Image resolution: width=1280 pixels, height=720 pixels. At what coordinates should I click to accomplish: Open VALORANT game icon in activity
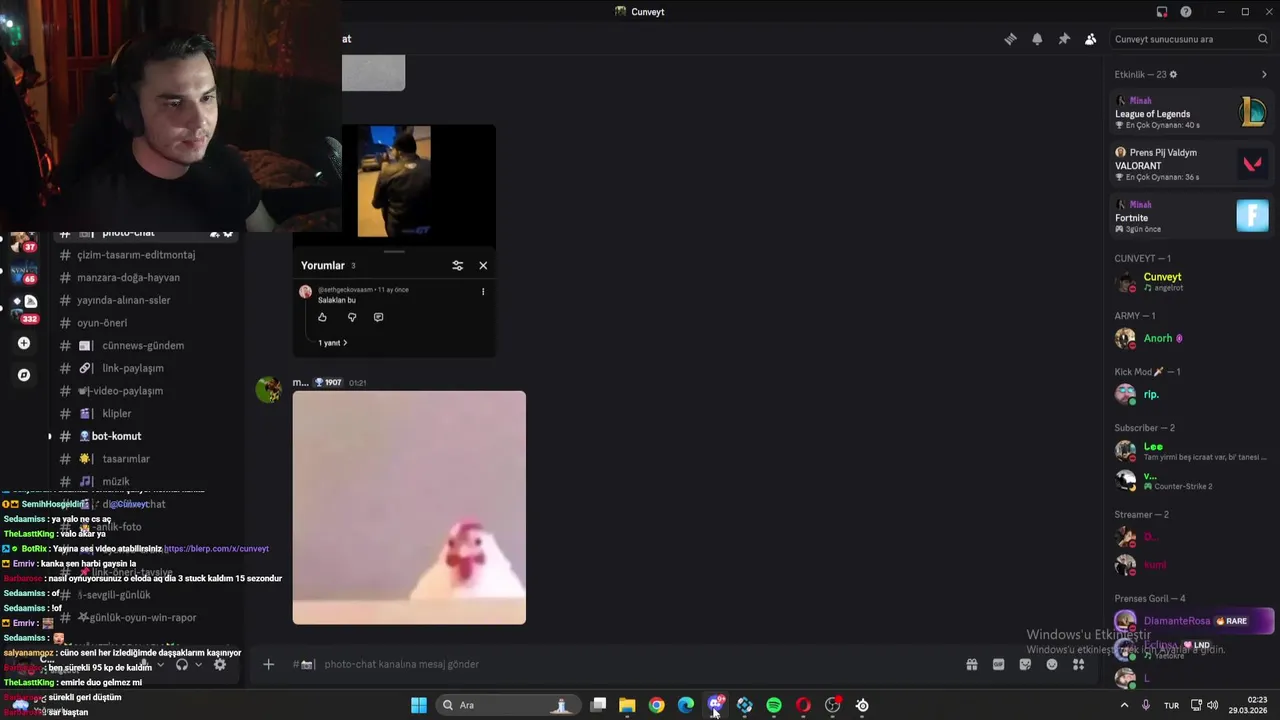click(1252, 164)
